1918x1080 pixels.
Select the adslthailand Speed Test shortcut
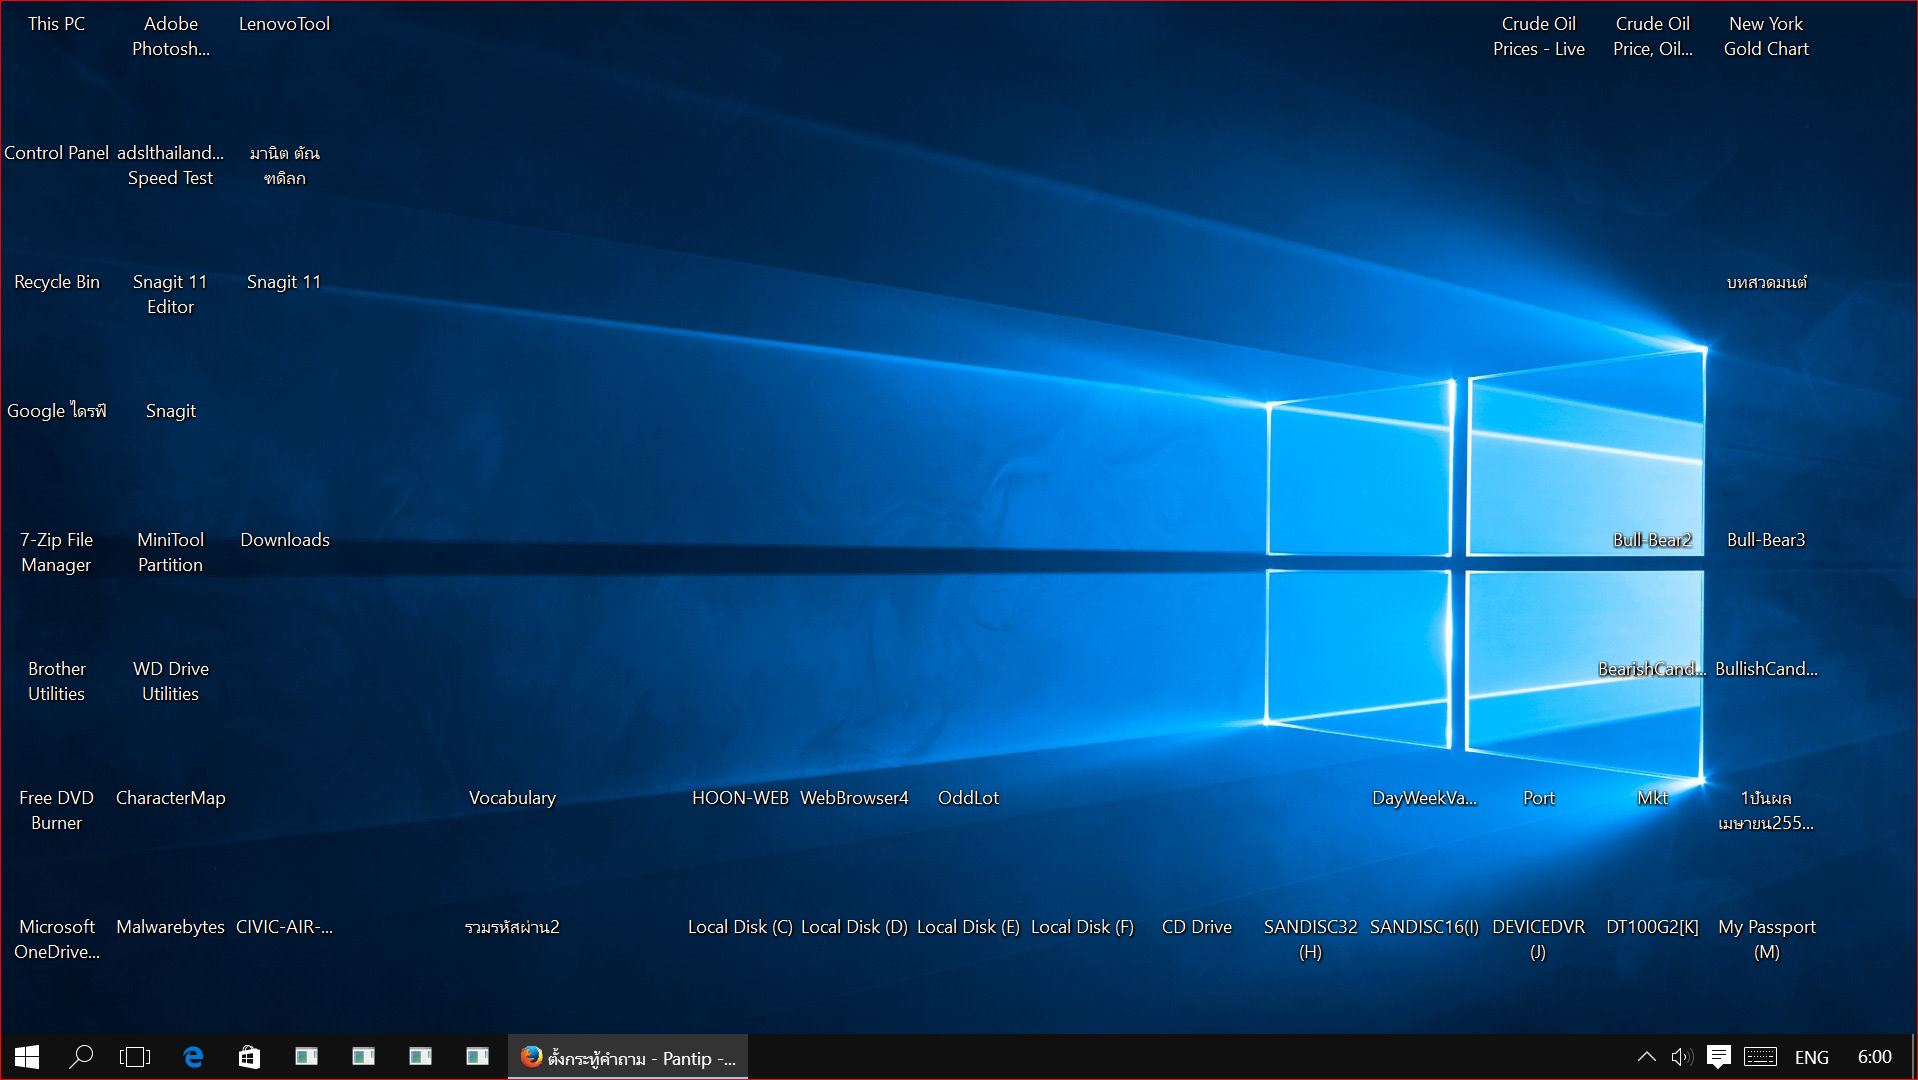click(x=171, y=165)
